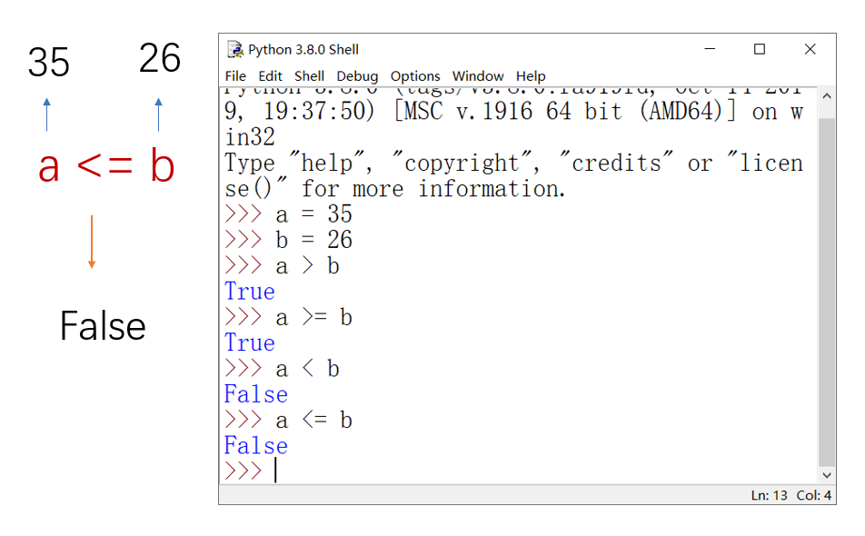The width and height of the screenshot is (865, 536).
Task: Open the Options menu
Action: pyautogui.click(x=415, y=76)
